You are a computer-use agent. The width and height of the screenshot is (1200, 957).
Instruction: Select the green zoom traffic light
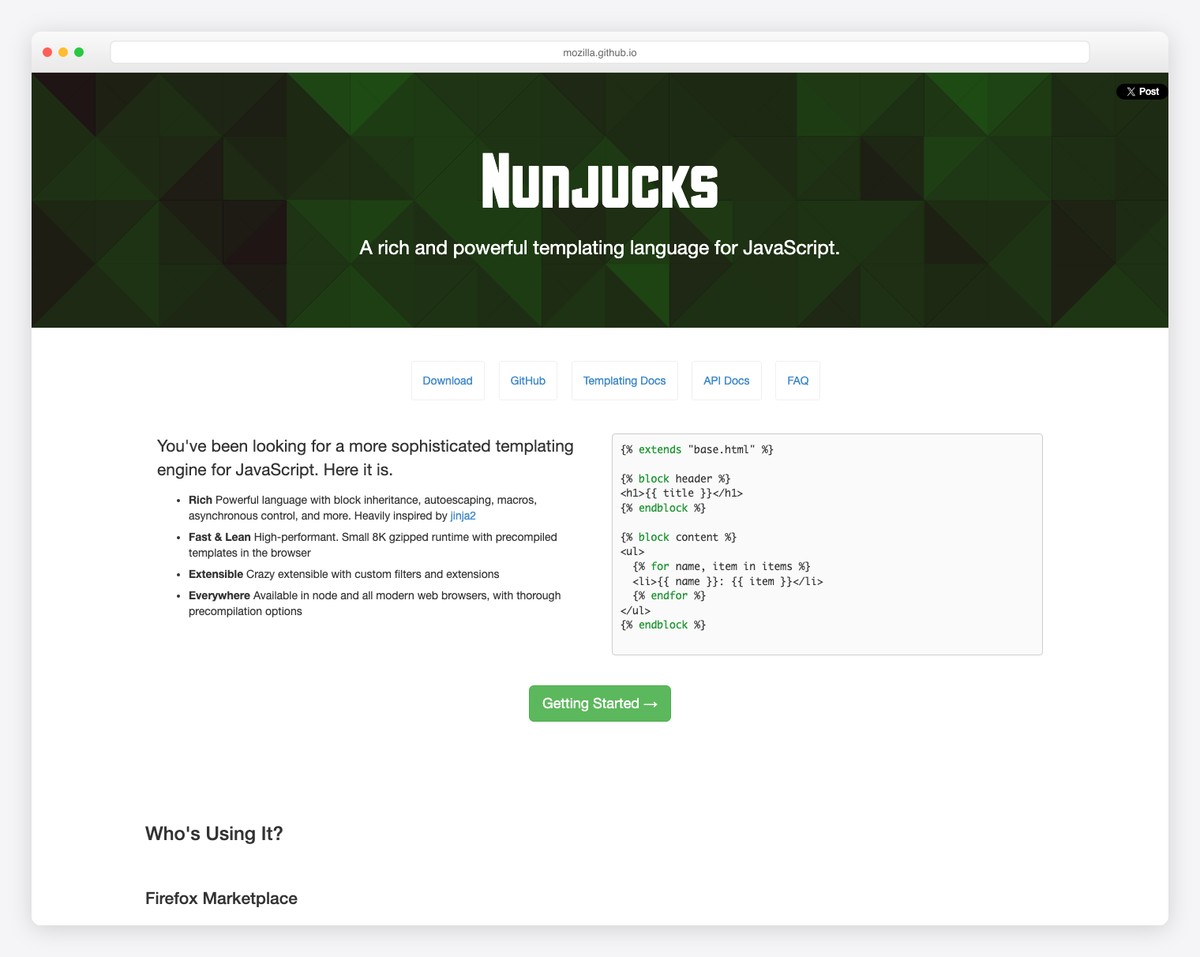pos(79,51)
